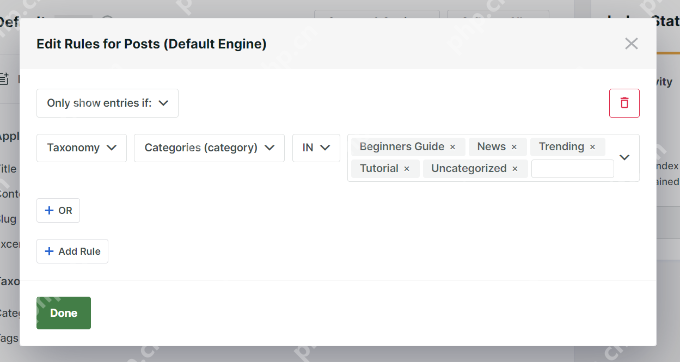This screenshot has height=362, width=680.
Task: Select the Tutorial tag text
Action: (379, 168)
